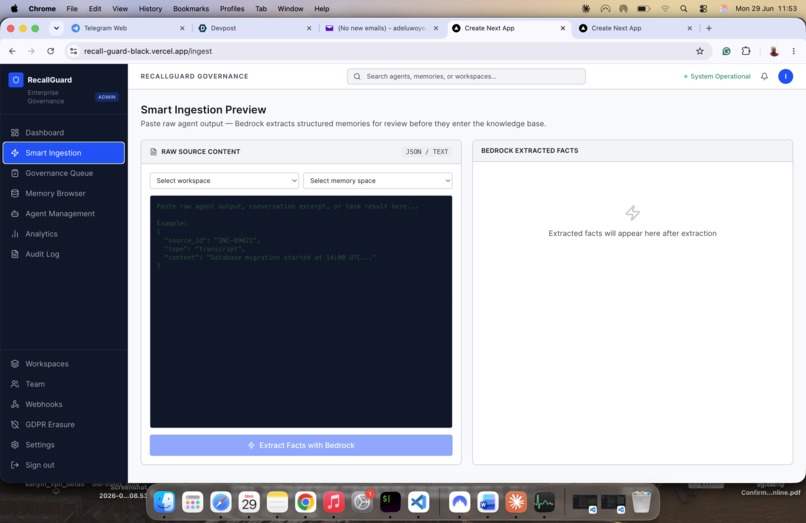Open Terminal from the Dock
Screen dimensions: 806x523
coord(390,502)
